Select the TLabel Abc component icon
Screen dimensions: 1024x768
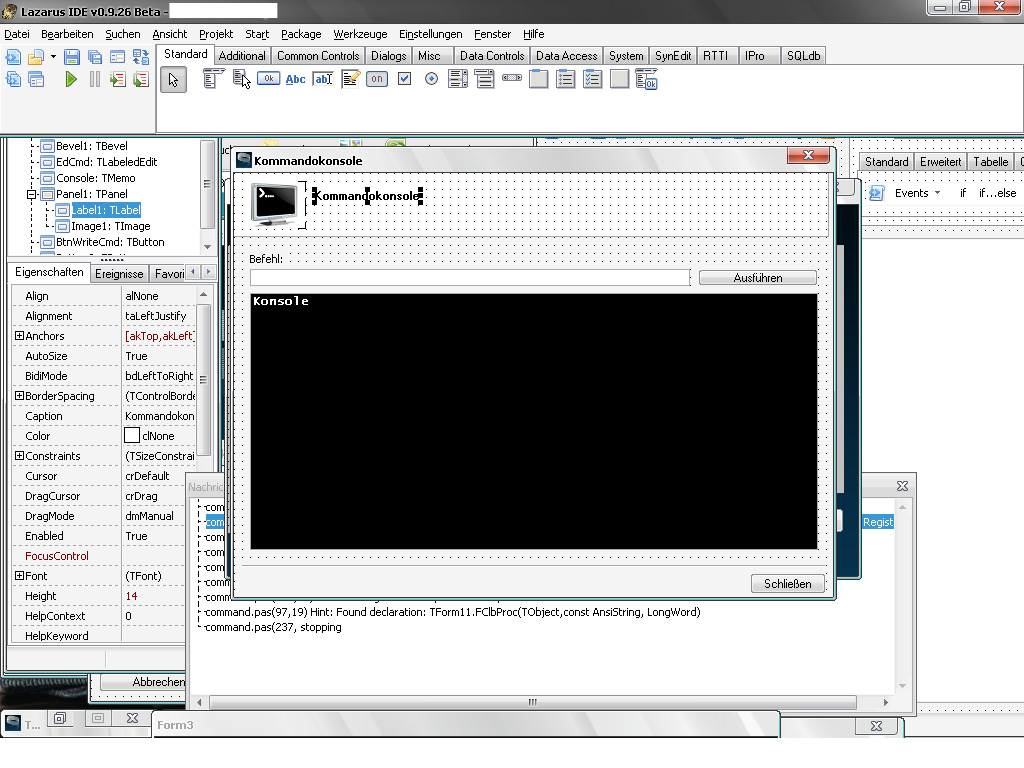click(295, 79)
